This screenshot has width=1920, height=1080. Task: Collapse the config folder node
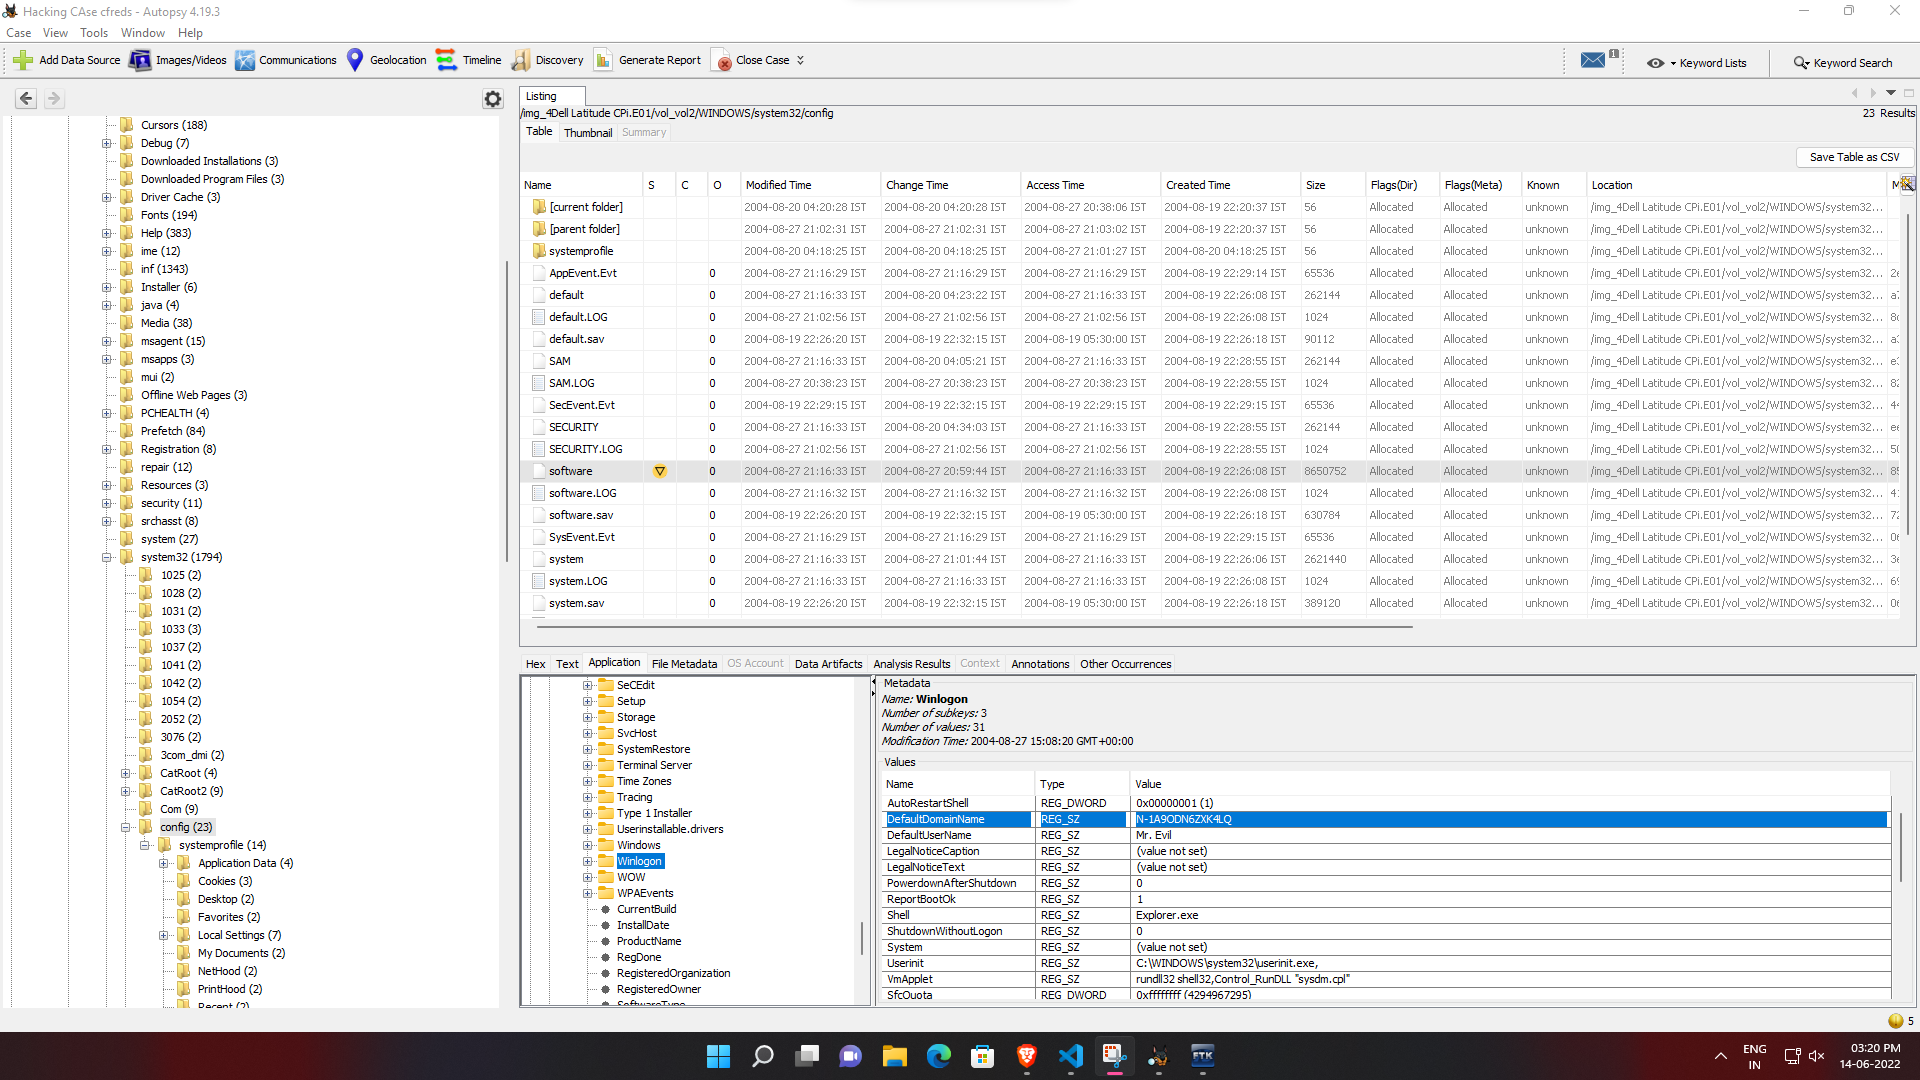pyautogui.click(x=126, y=827)
